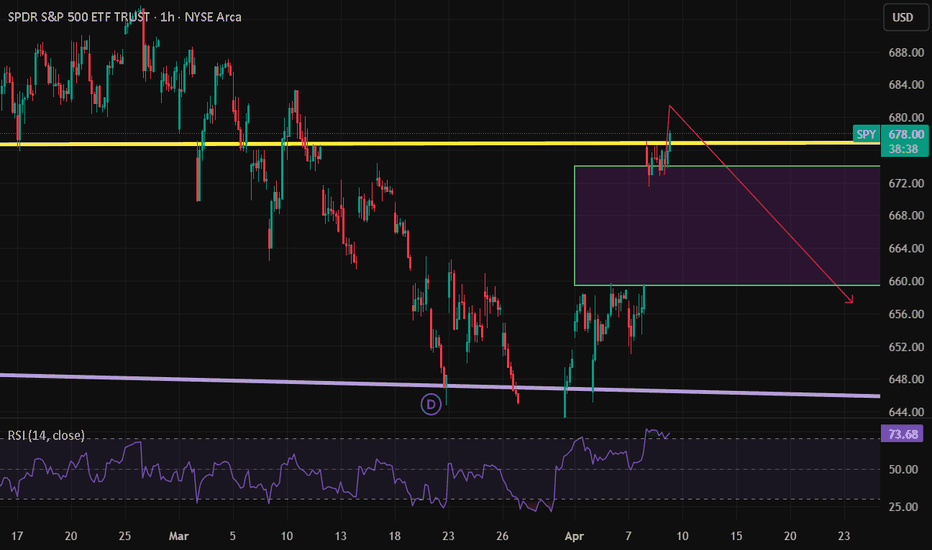932x550 pixels.
Task: Click the 678.00 current price label
Action: [x=905, y=134]
